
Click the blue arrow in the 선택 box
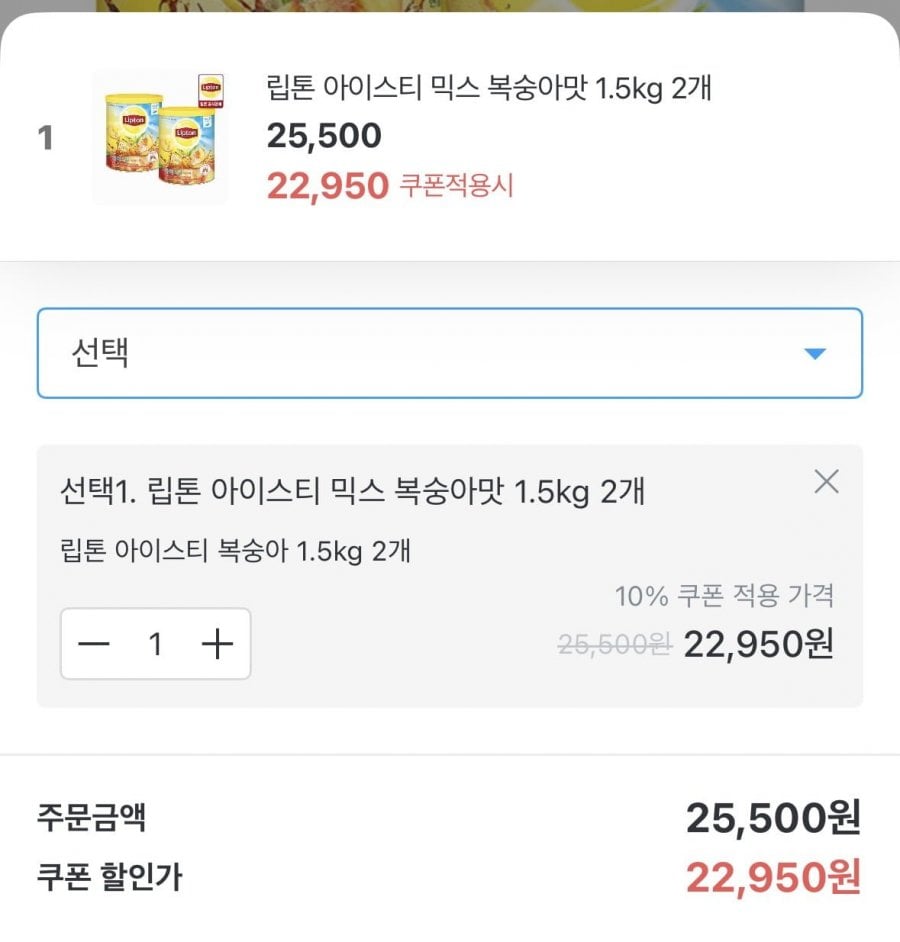[816, 353]
